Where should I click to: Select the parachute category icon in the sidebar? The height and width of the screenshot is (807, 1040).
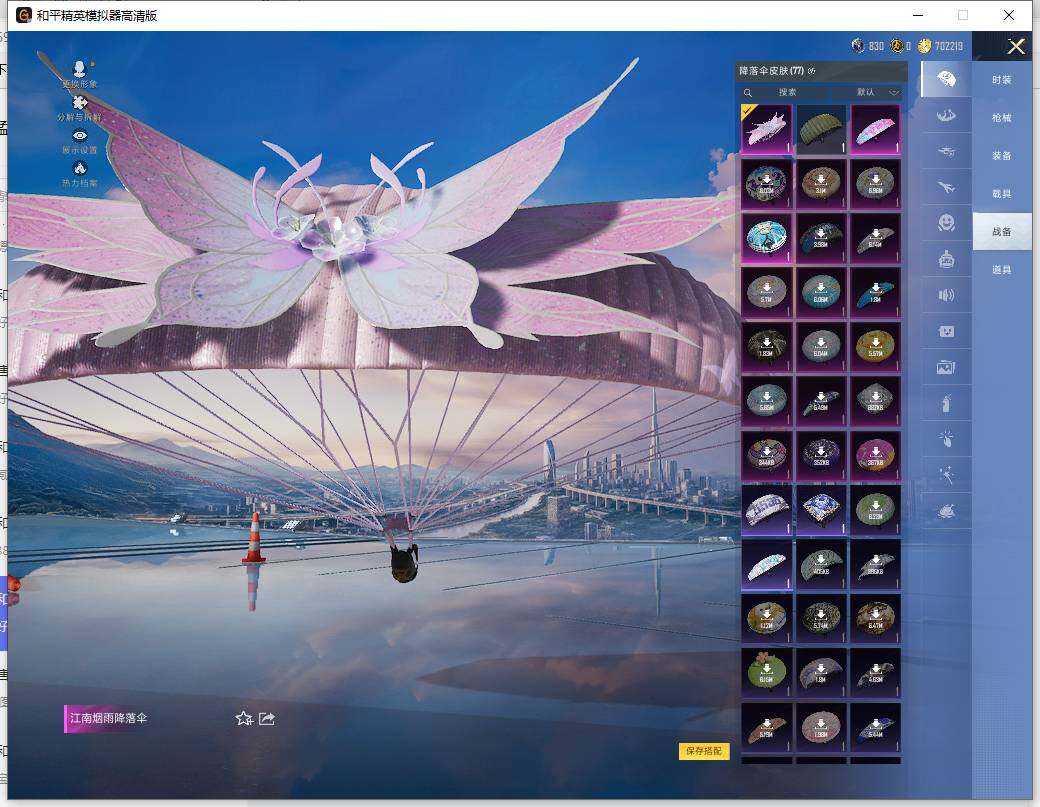click(946, 80)
